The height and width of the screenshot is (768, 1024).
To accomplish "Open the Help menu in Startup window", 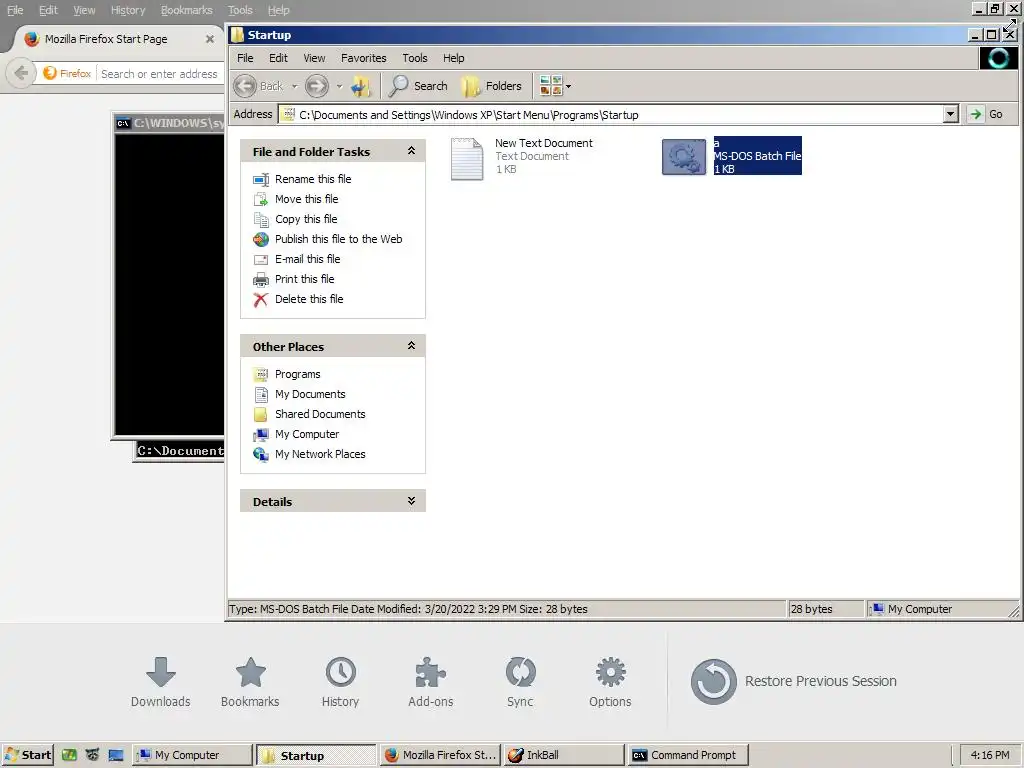I will coord(453,58).
